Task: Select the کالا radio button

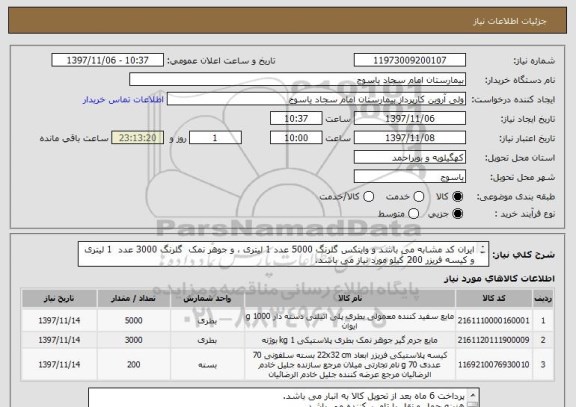Action: pyautogui.click(x=457, y=197)
